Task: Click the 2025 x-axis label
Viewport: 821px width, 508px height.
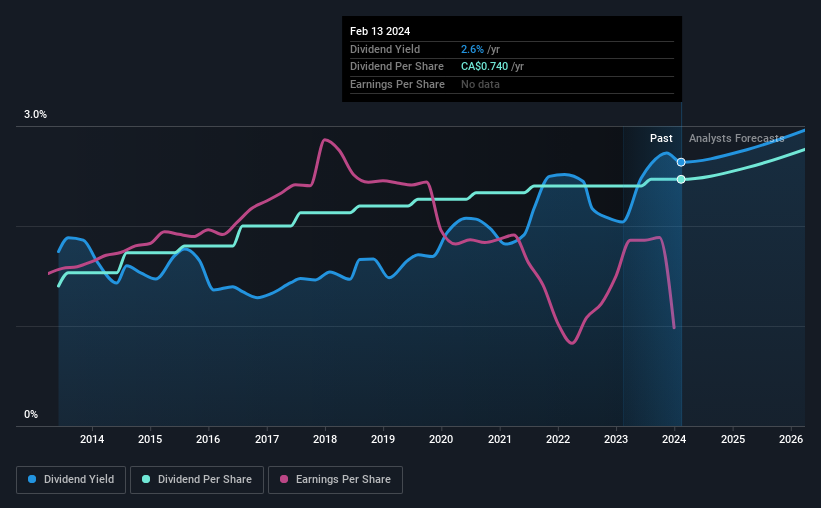Action: (733, 439)
